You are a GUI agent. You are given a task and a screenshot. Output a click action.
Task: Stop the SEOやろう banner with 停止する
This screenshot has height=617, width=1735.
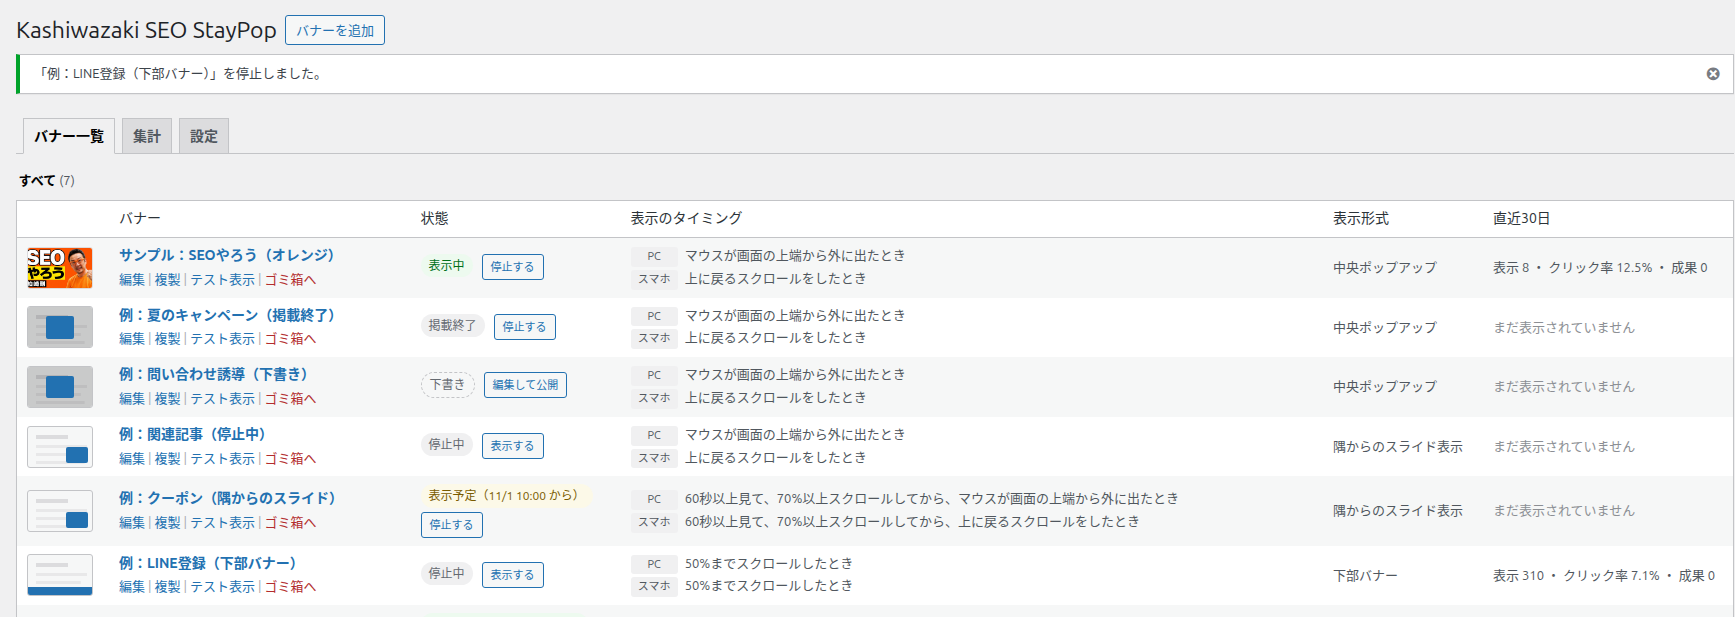(513, 267)
